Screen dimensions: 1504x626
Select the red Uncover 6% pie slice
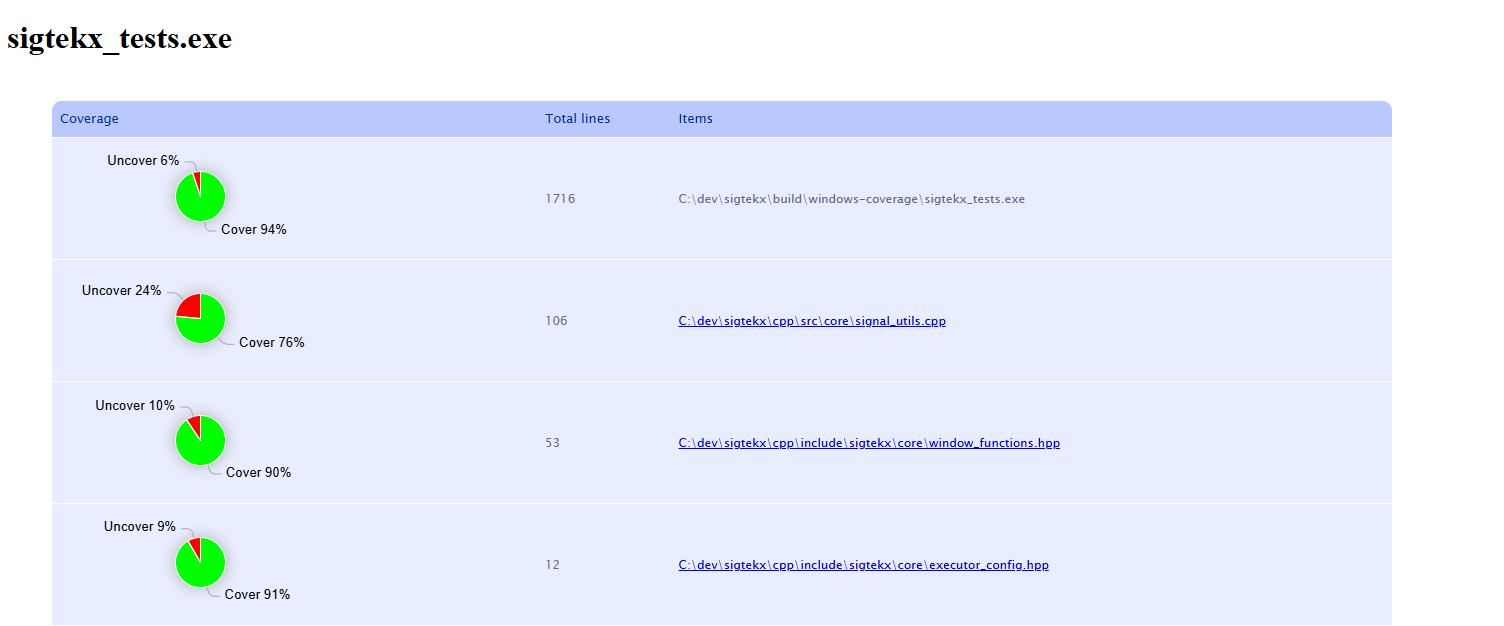click(x=197, y=178)
